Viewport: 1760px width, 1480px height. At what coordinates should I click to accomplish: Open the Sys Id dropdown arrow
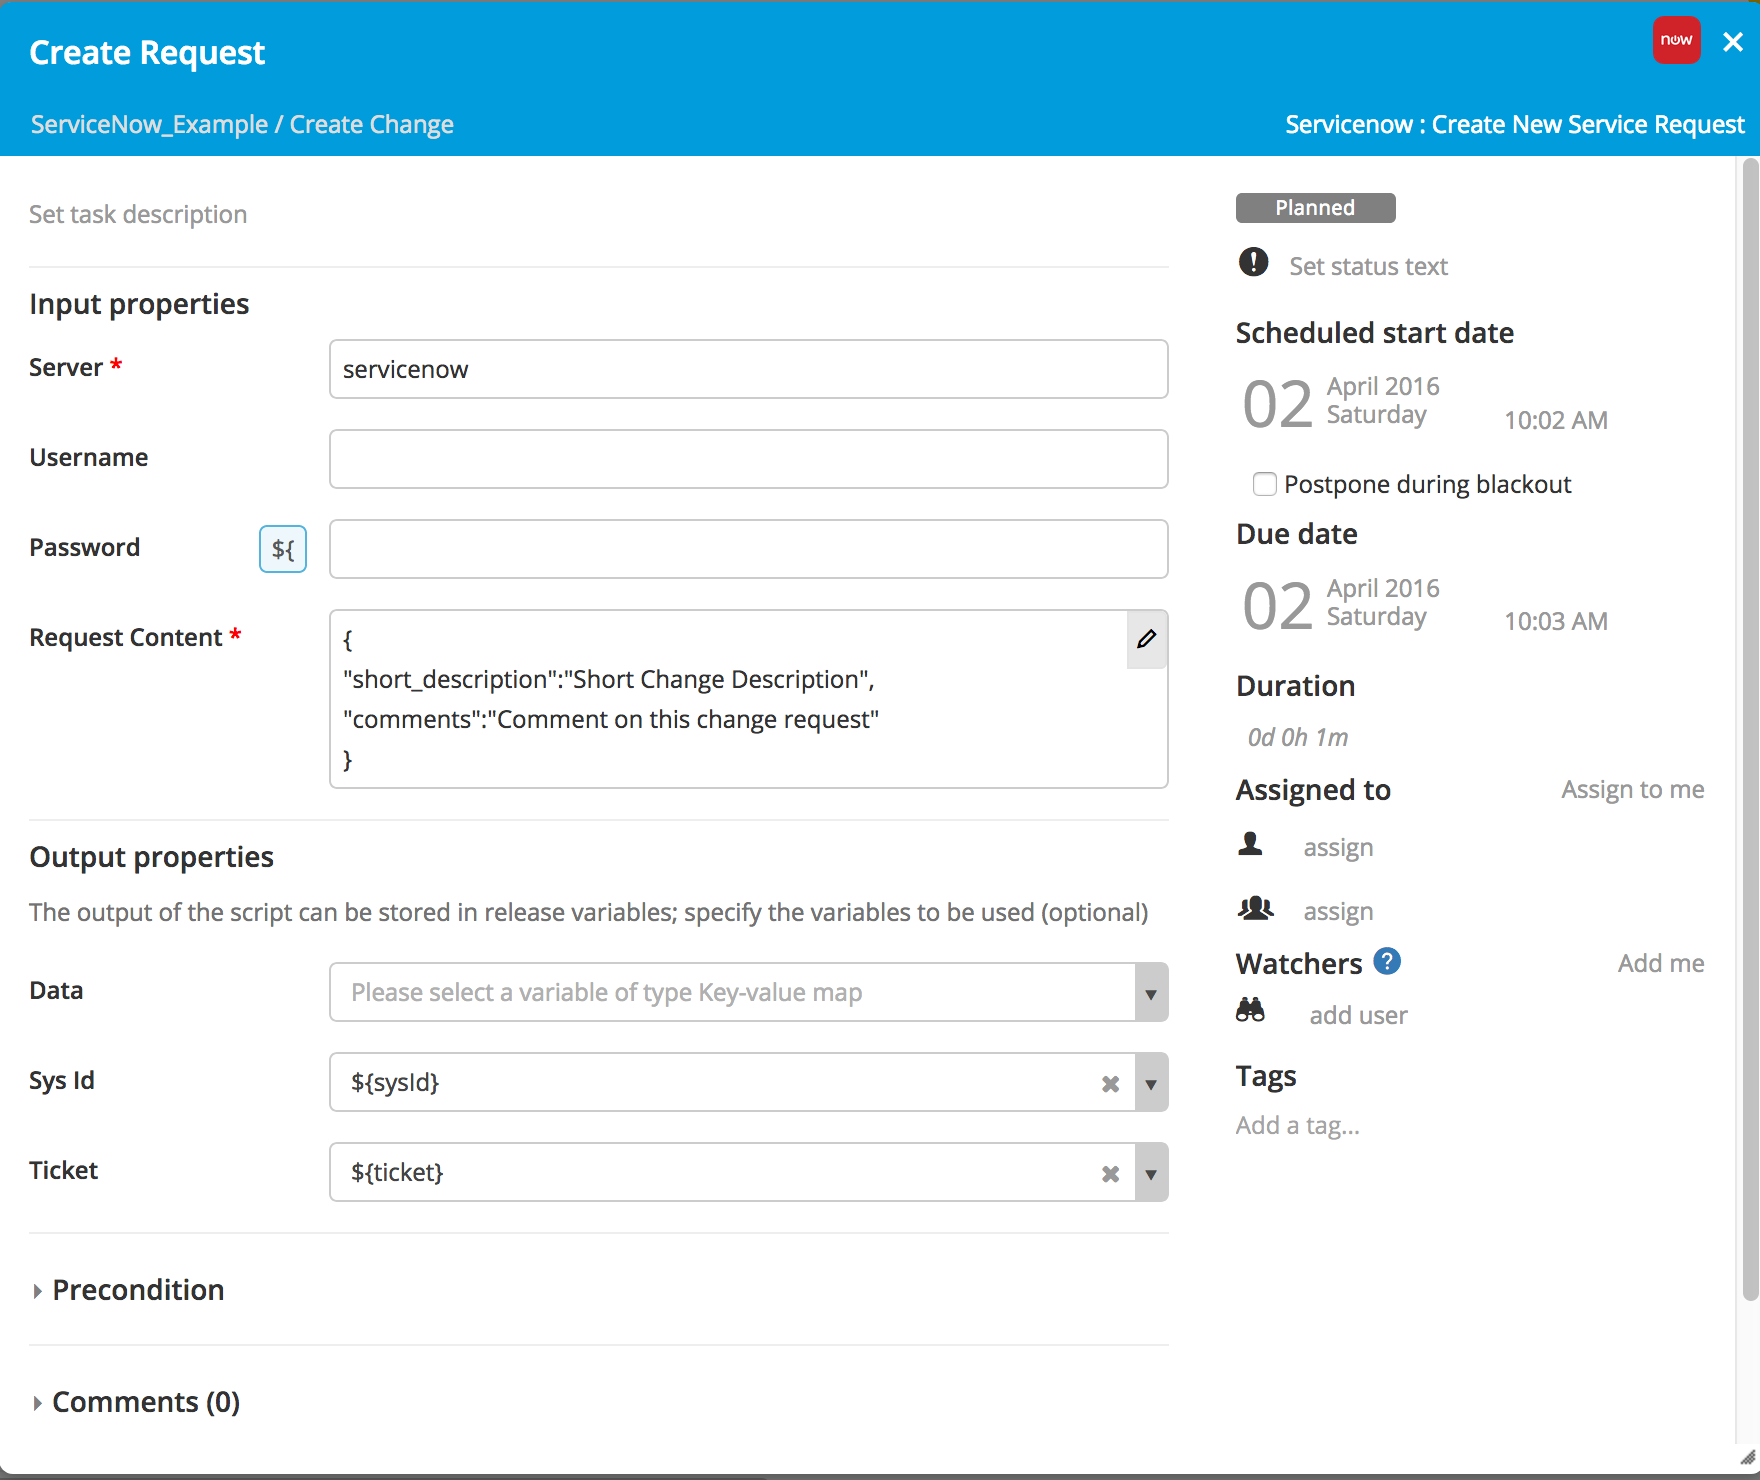coord(1151,1083)
